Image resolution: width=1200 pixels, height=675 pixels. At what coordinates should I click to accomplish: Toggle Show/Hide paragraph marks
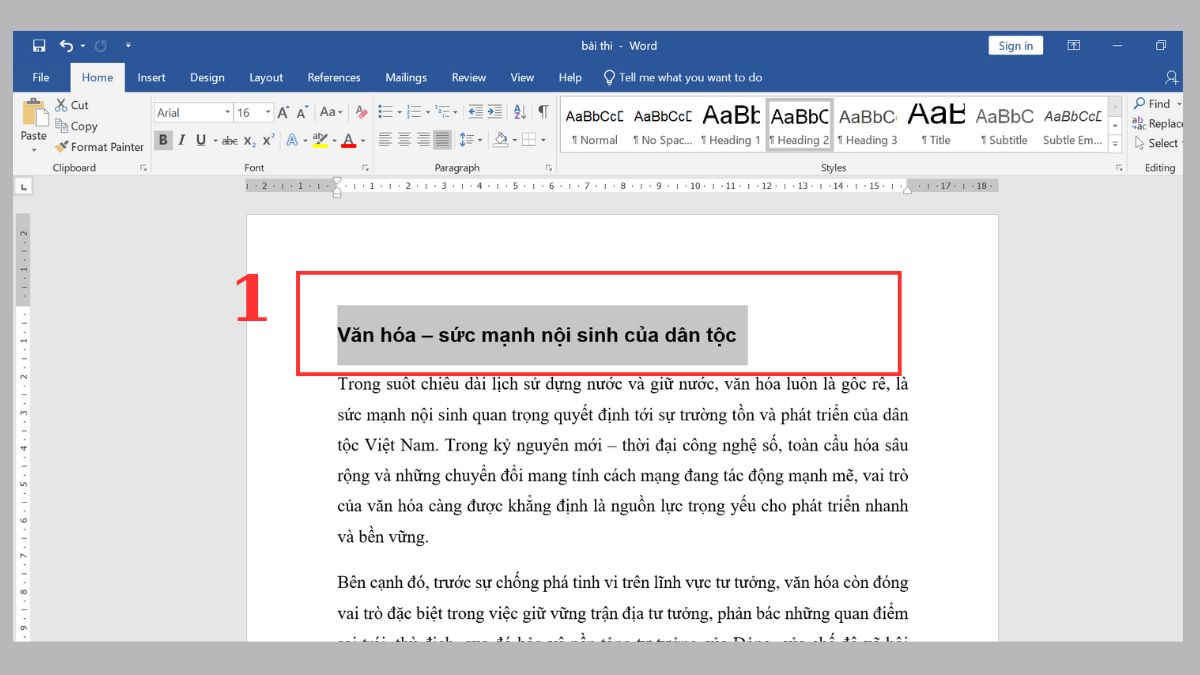click(543, 112)
